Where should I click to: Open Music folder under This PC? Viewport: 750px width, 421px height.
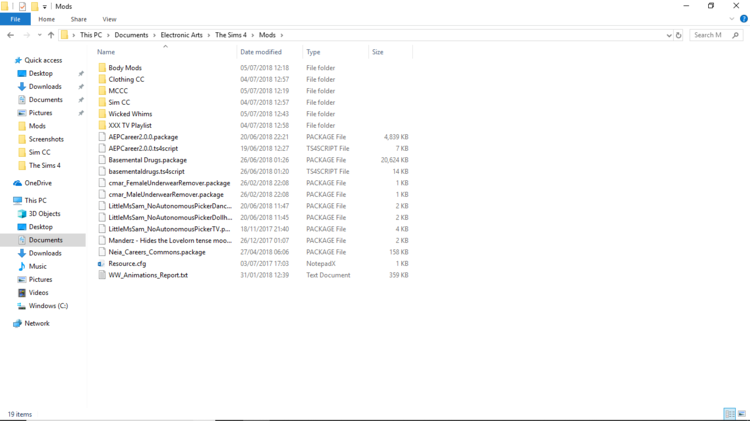point(37,266)
